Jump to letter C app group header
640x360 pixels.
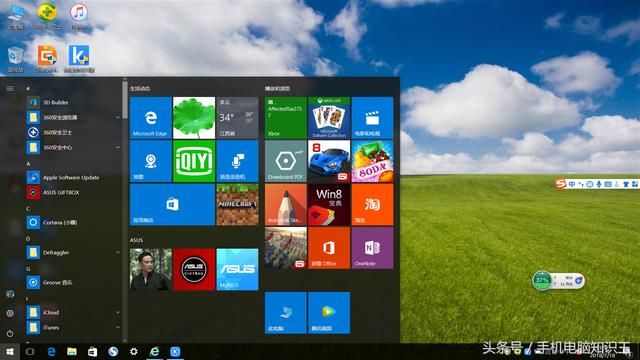coord(28,209)
